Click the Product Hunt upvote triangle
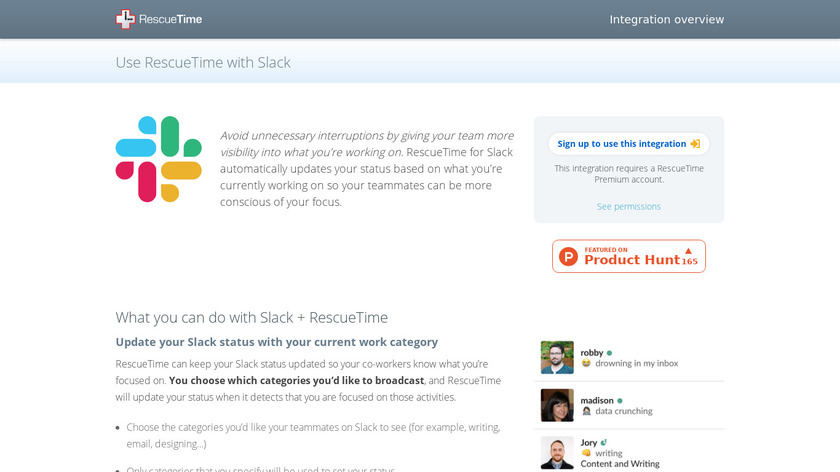The width and height of the screenshot is (840, 472). [x=688, y=250]
